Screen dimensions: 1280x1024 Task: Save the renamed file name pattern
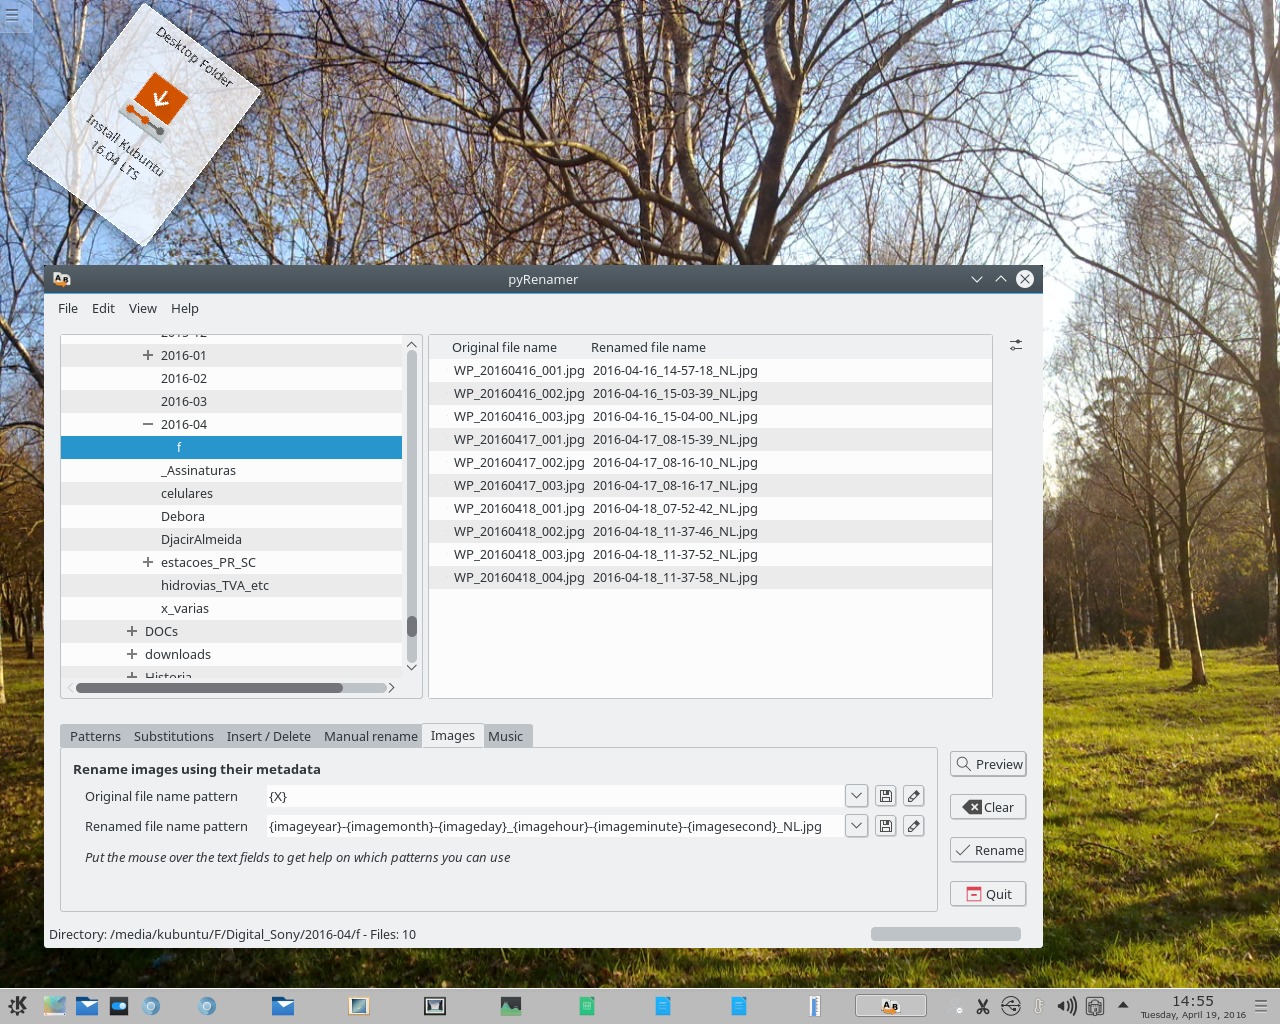tap(885, 826)
